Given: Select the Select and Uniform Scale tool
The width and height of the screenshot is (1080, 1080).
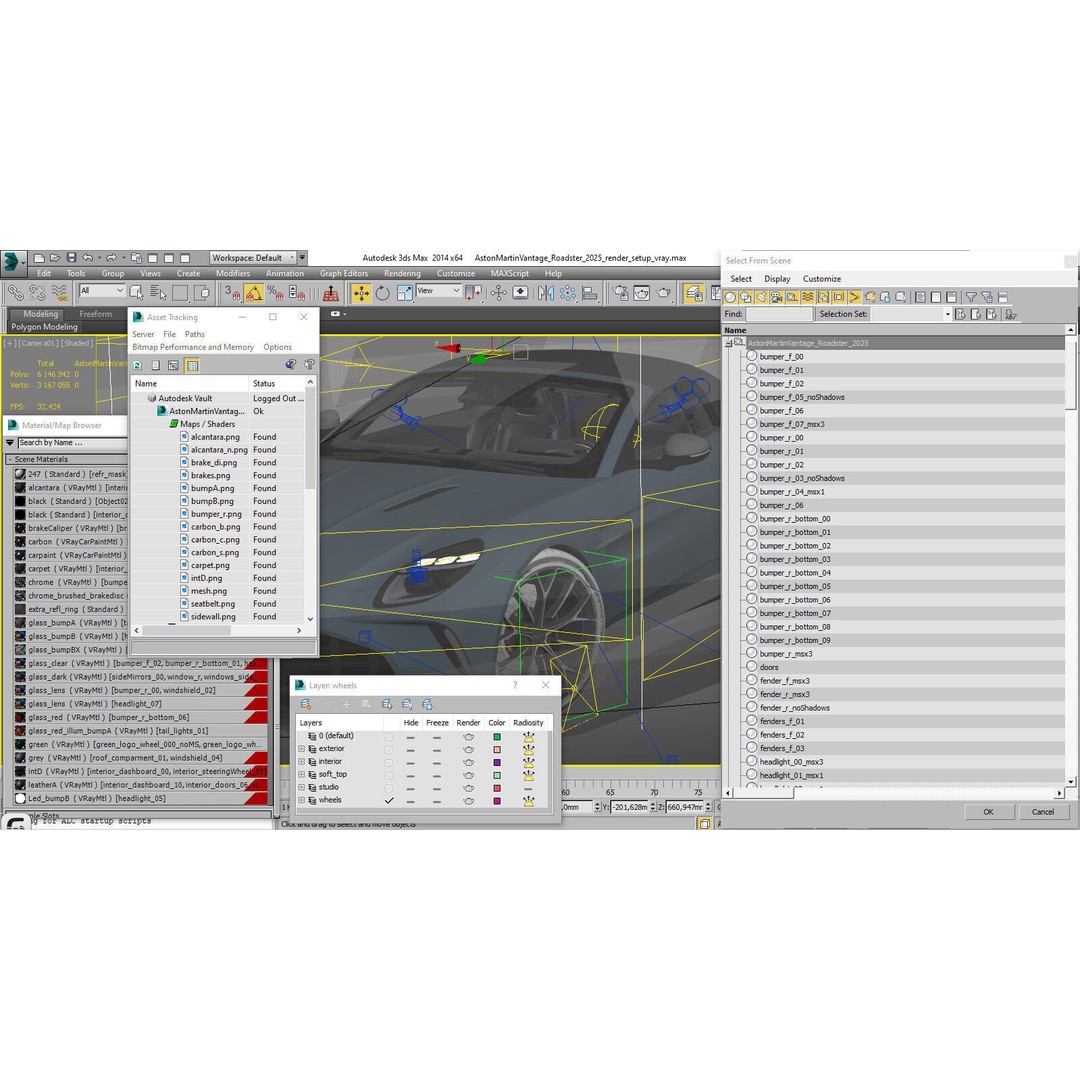Looking at the screenshot, I should pyautogui.click(x=404, y=293).
